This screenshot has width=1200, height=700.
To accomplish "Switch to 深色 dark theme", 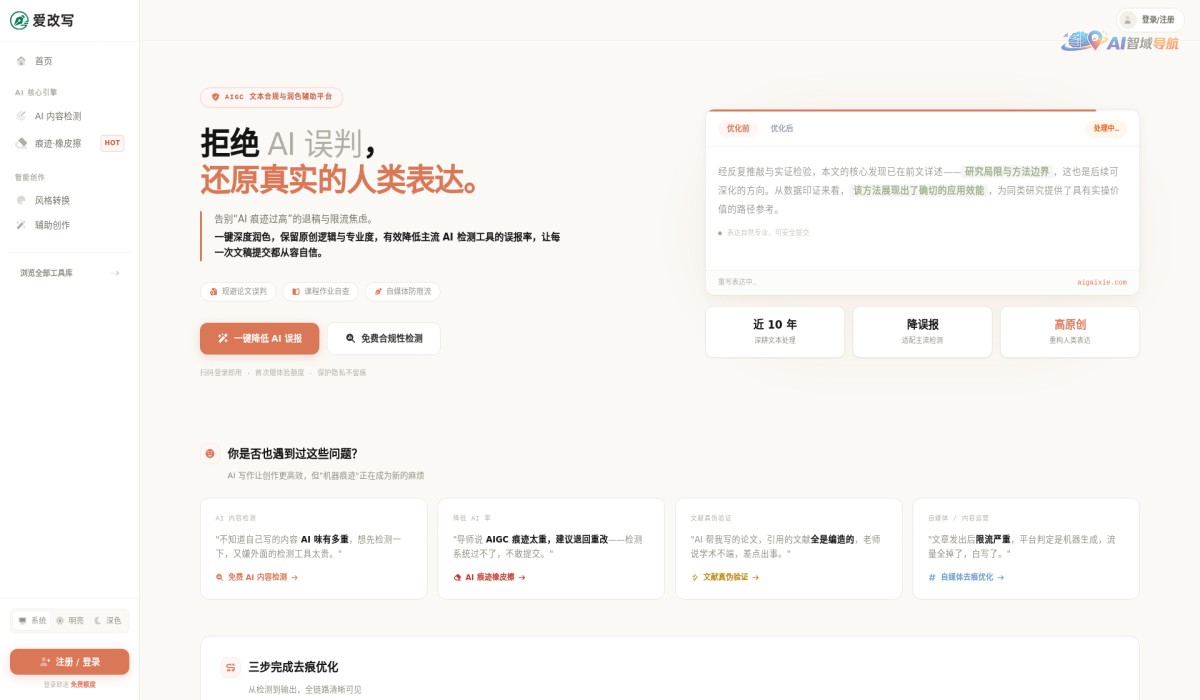I will pos(110,620).
